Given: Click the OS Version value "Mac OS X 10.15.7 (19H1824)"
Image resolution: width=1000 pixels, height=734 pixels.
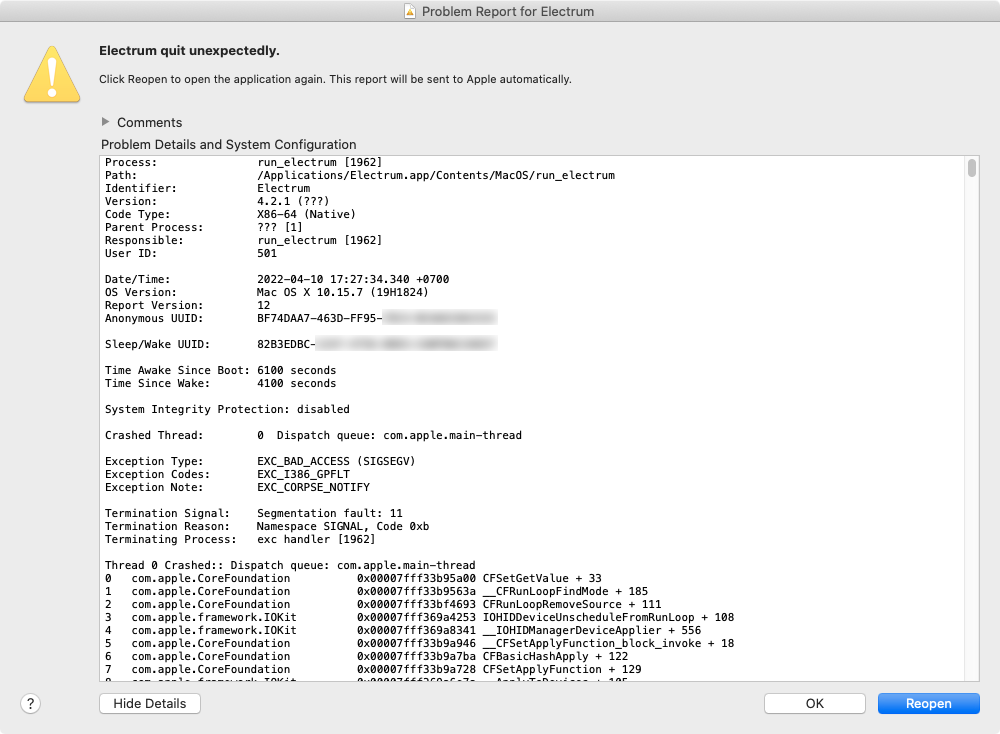Looking at the screenshot, I should 342,293.
